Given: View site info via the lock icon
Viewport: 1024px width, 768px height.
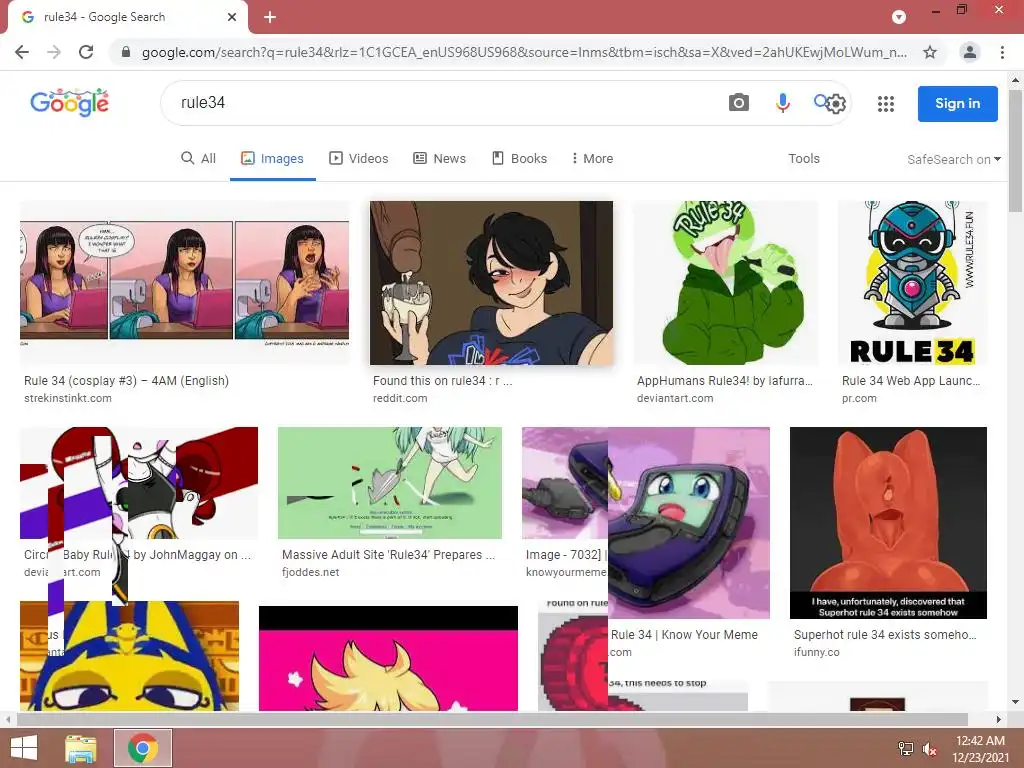Looking at the screenshot, I should point(126,52).
